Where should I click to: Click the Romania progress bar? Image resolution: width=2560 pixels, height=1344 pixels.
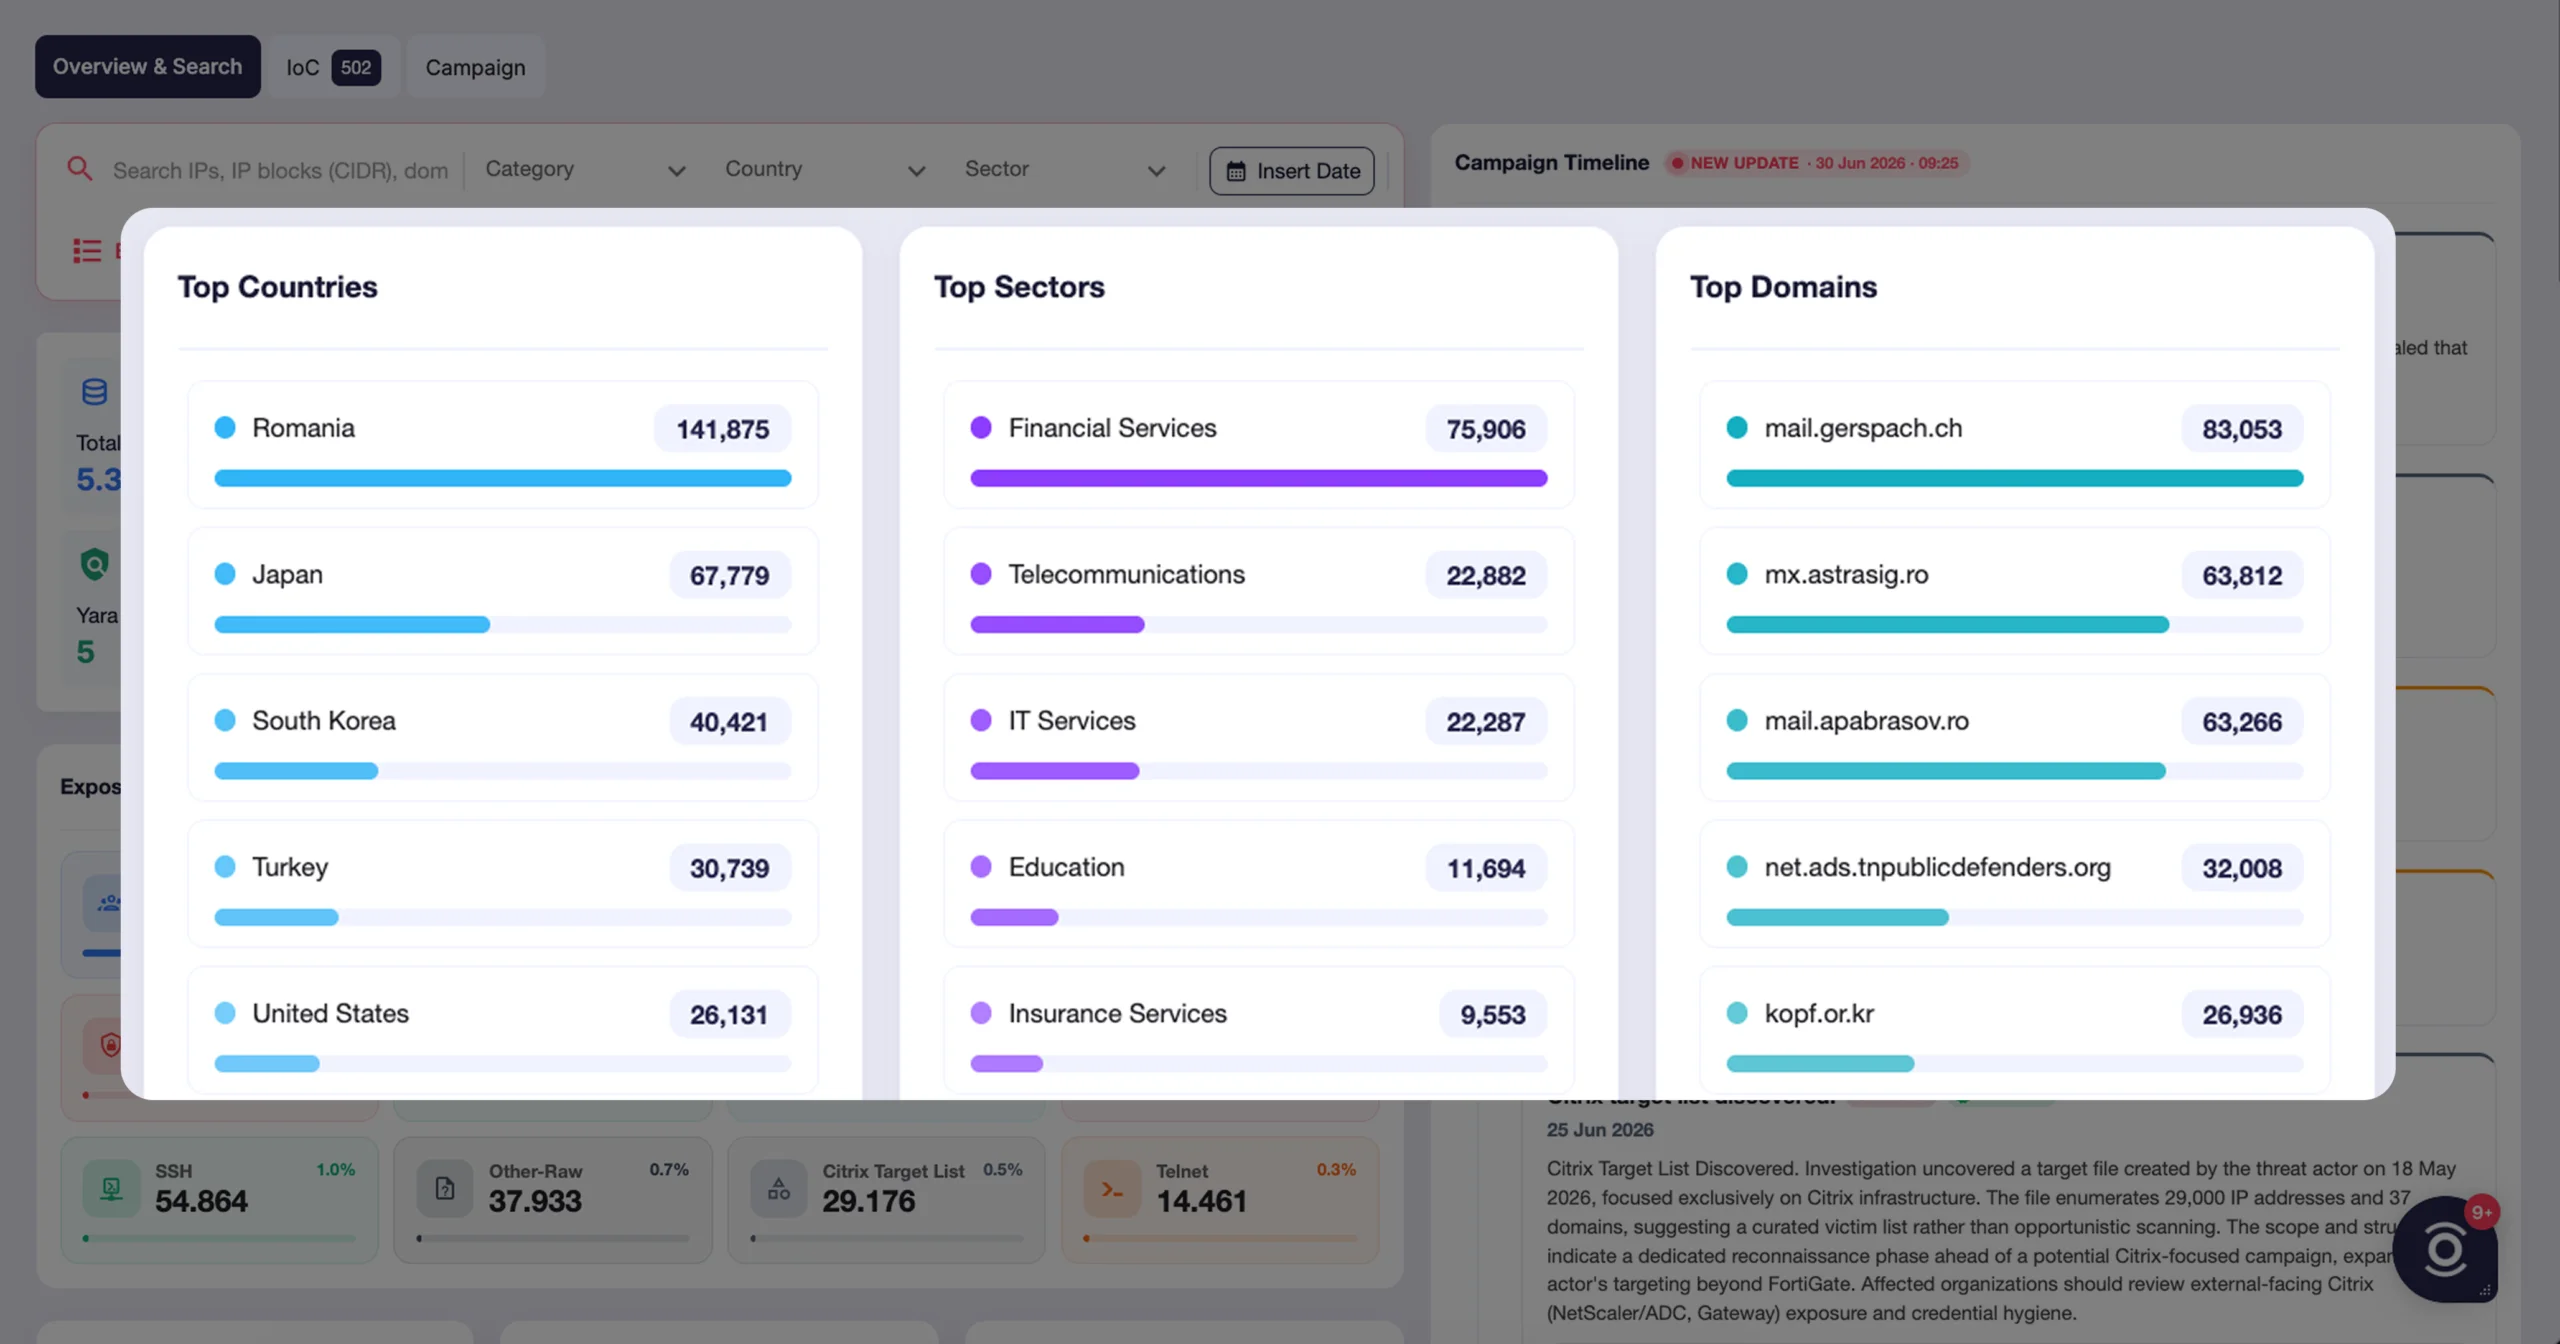pyautogui.click(x=503, y=478)
